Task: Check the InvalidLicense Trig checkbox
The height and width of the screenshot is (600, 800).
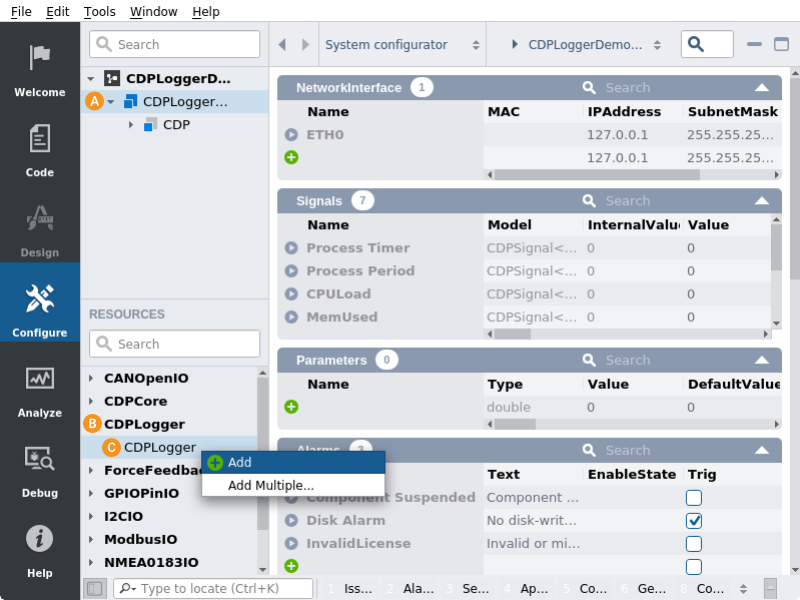Action: 694,544
